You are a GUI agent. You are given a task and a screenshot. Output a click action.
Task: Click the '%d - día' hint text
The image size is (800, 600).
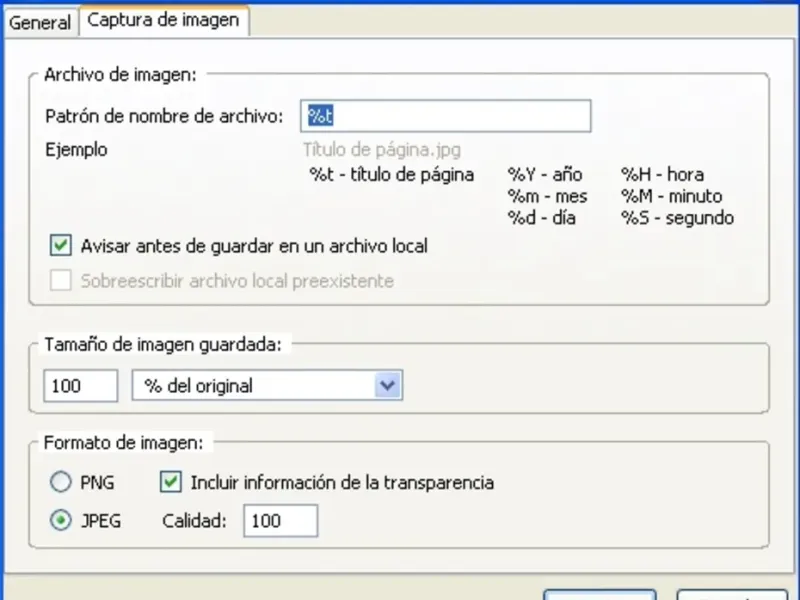542,218
